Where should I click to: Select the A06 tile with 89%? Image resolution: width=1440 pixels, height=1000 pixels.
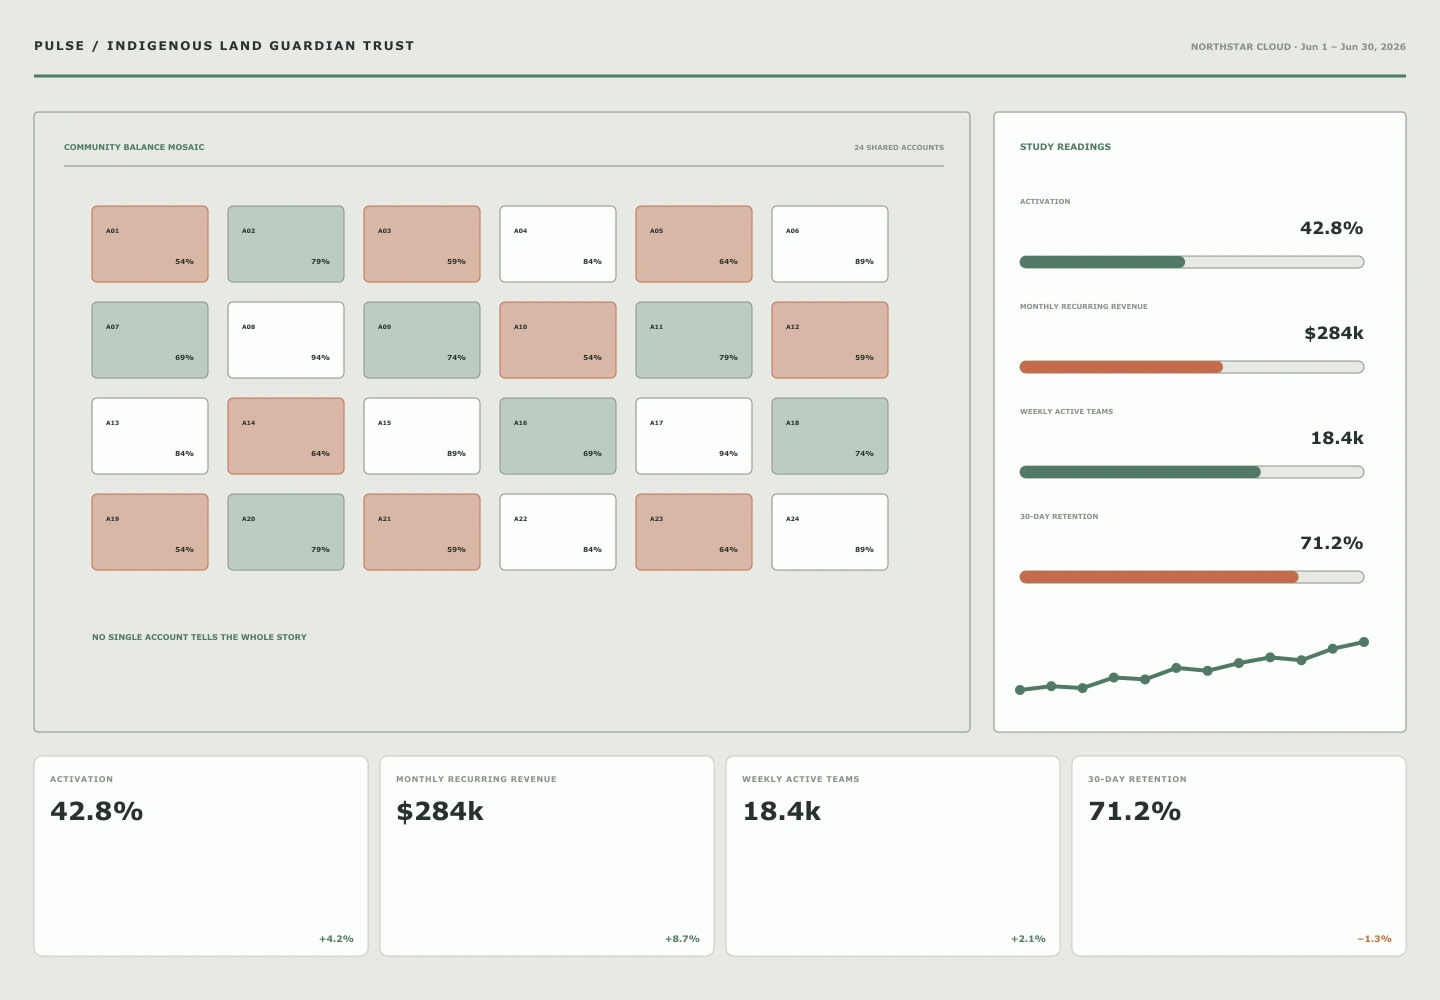click(830, 244)
